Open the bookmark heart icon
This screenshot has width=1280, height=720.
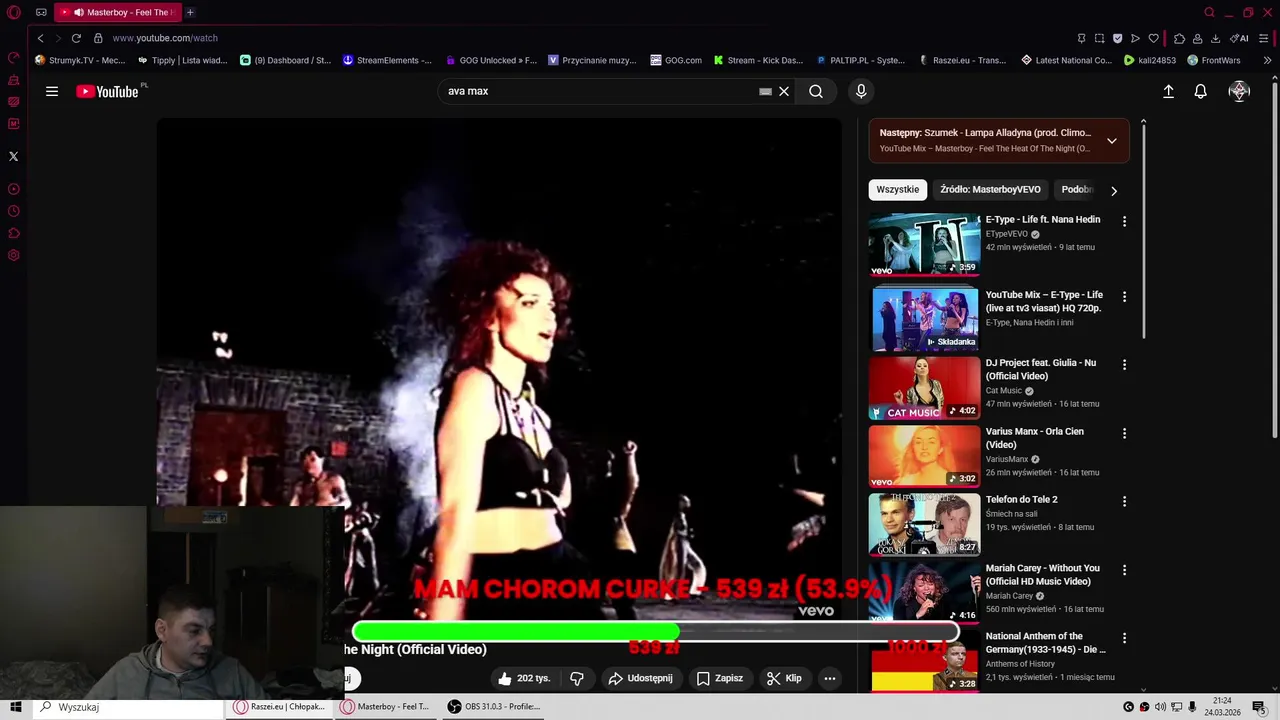pyautogui.click(x=1153, y=38)
